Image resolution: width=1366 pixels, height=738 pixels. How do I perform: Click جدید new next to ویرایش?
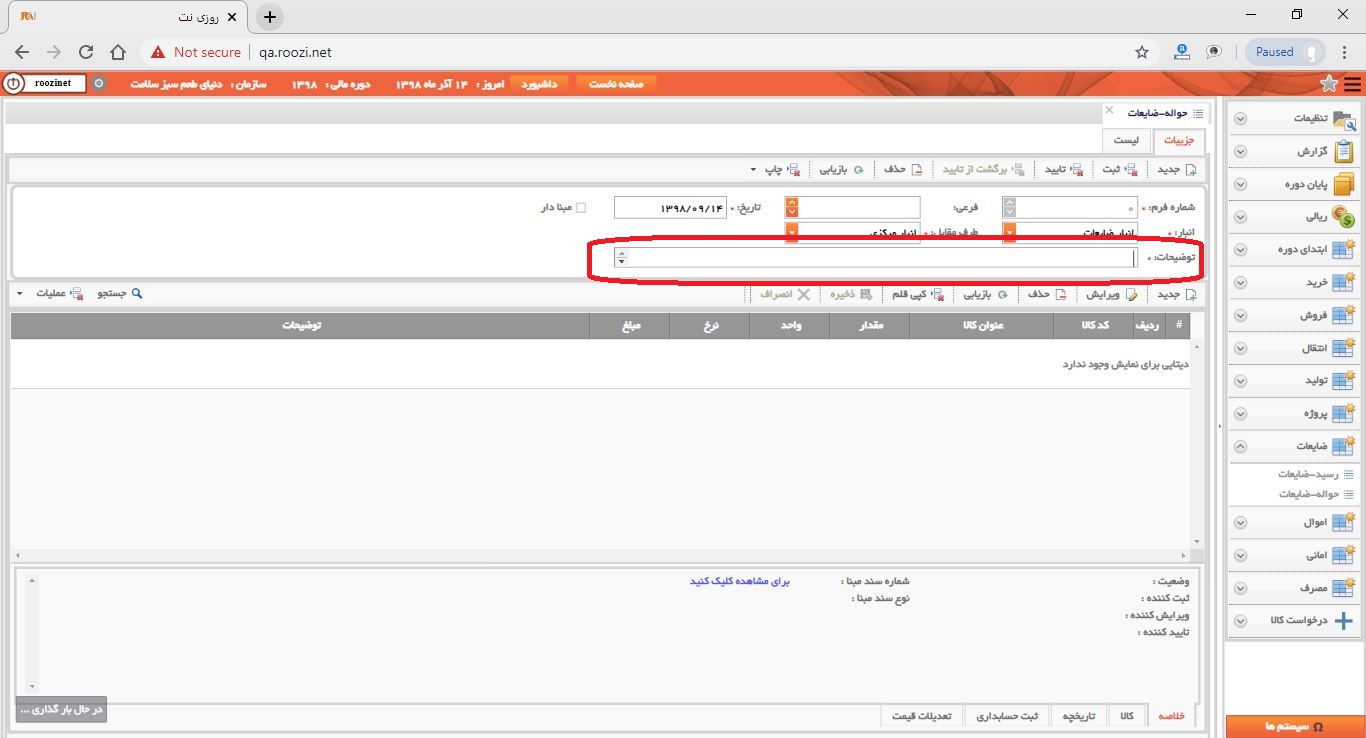[x=1176, y=295]
